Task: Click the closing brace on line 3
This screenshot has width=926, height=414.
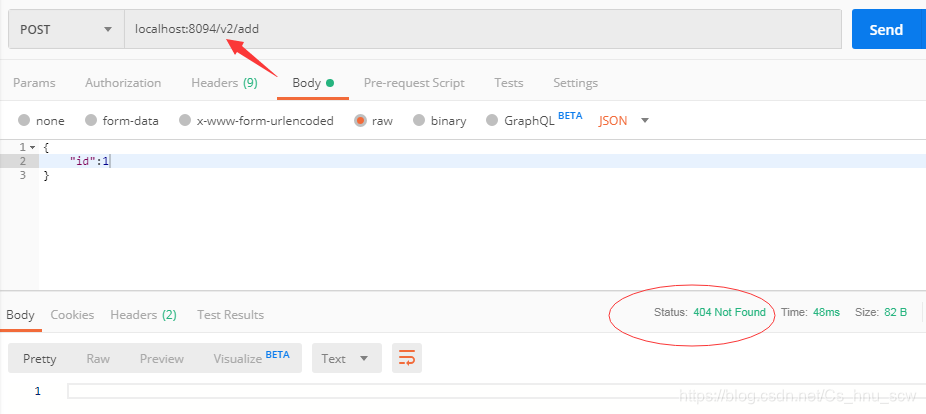Action: coord(46,175)
